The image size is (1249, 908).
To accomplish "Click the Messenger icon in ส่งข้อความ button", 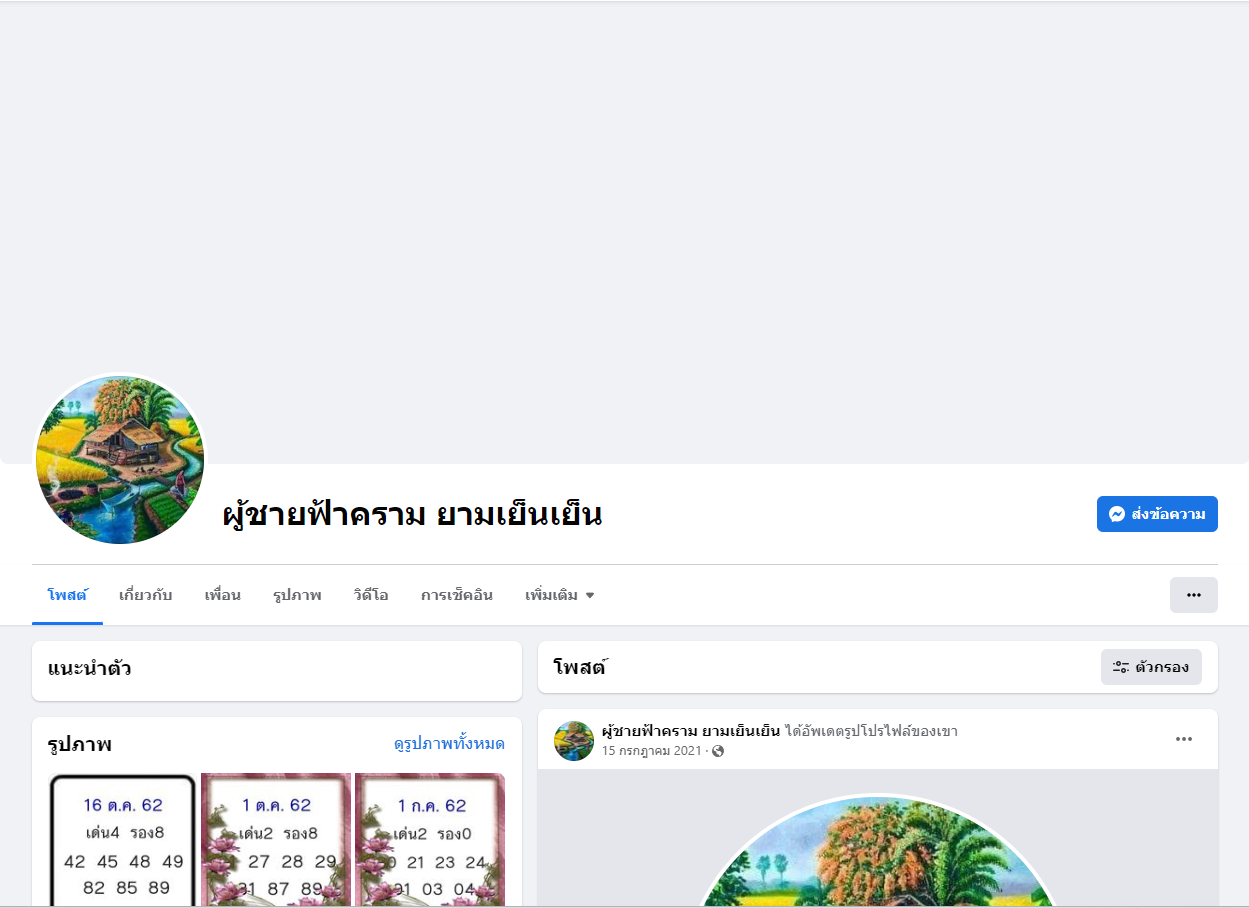I will pyautogui.click(x=1117, y=514).
